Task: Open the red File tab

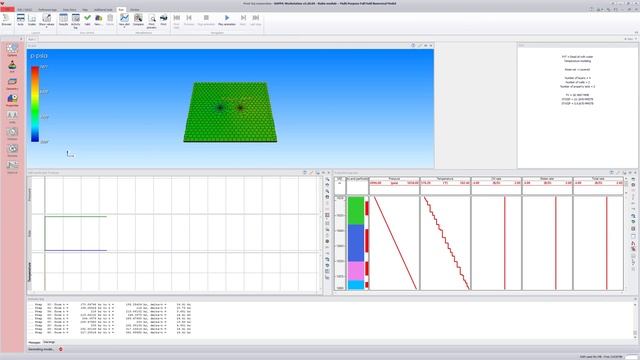Action: click(x=7, y=9)
